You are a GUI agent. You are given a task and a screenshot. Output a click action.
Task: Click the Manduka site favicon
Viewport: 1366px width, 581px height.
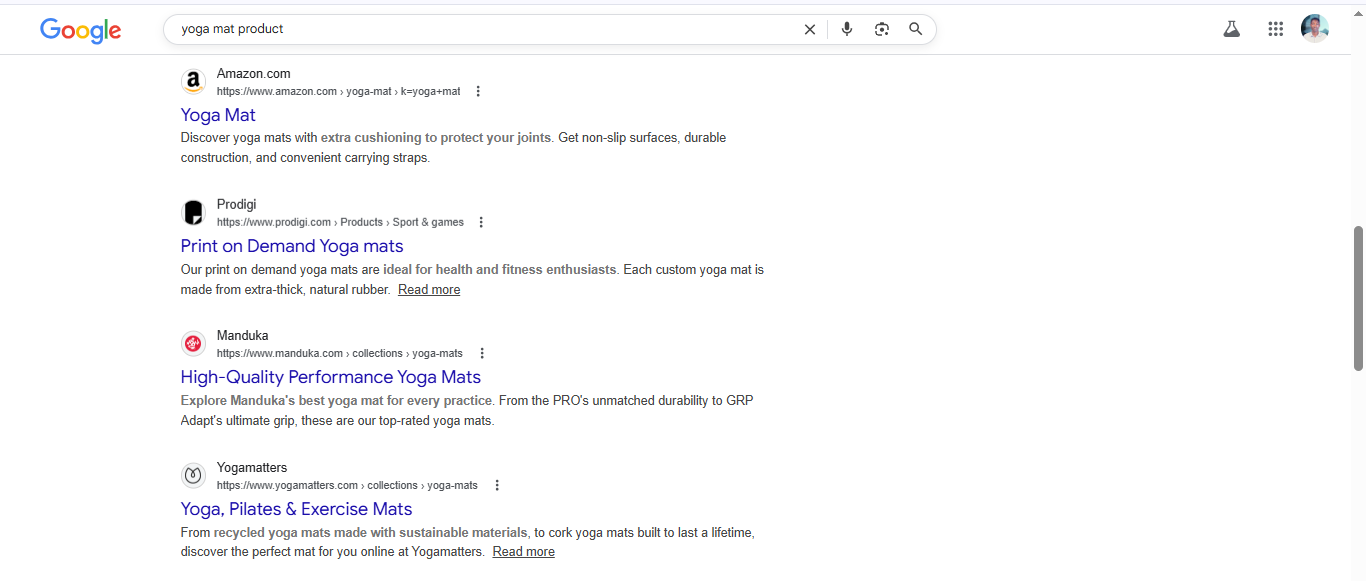193,343
